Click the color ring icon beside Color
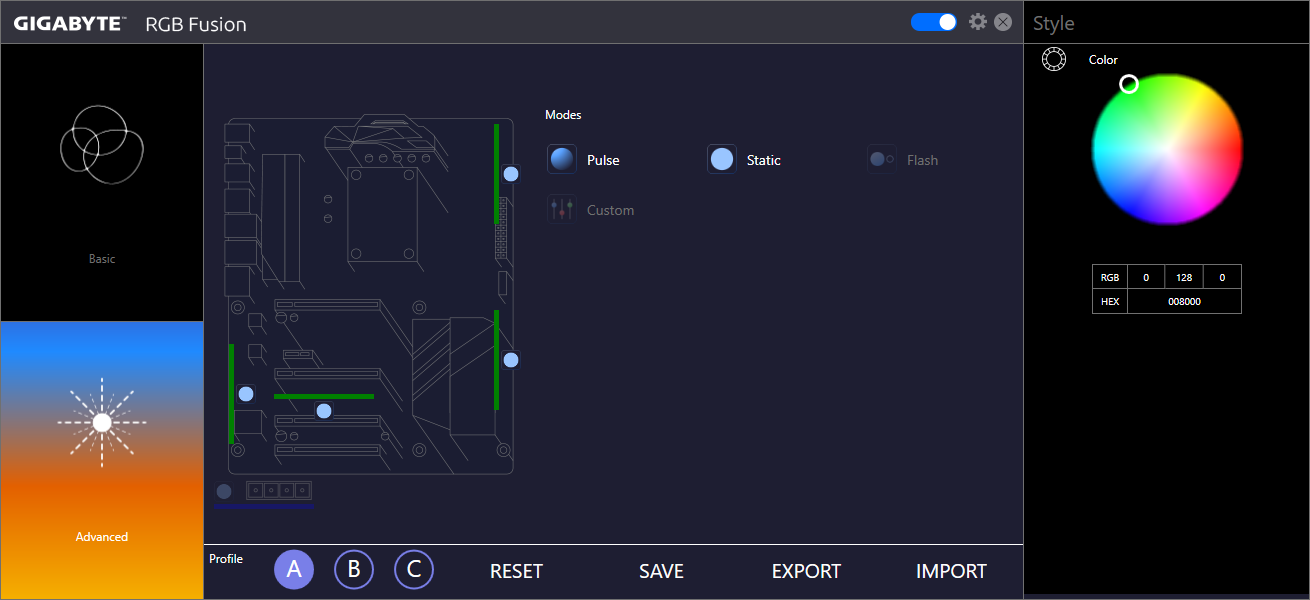Screen dimensions: 1310x600 click(1053, 60)
